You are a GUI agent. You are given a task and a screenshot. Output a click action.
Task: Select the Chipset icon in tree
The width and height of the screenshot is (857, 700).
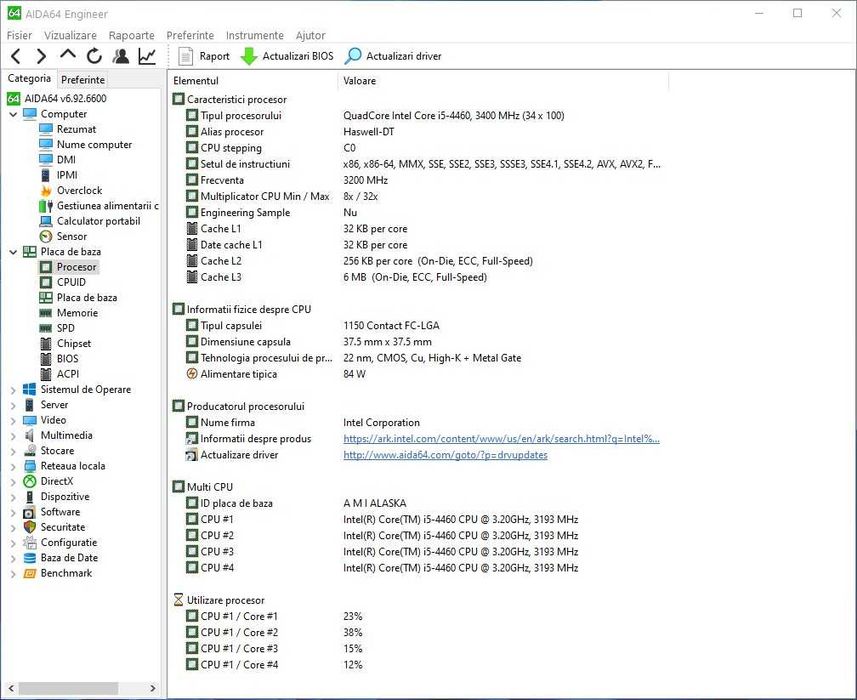coord(46,343)
